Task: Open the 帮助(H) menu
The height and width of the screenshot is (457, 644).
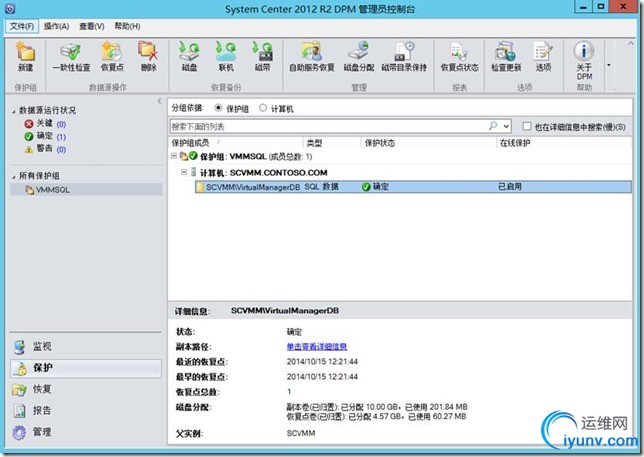Action: [x=127, y=26]
